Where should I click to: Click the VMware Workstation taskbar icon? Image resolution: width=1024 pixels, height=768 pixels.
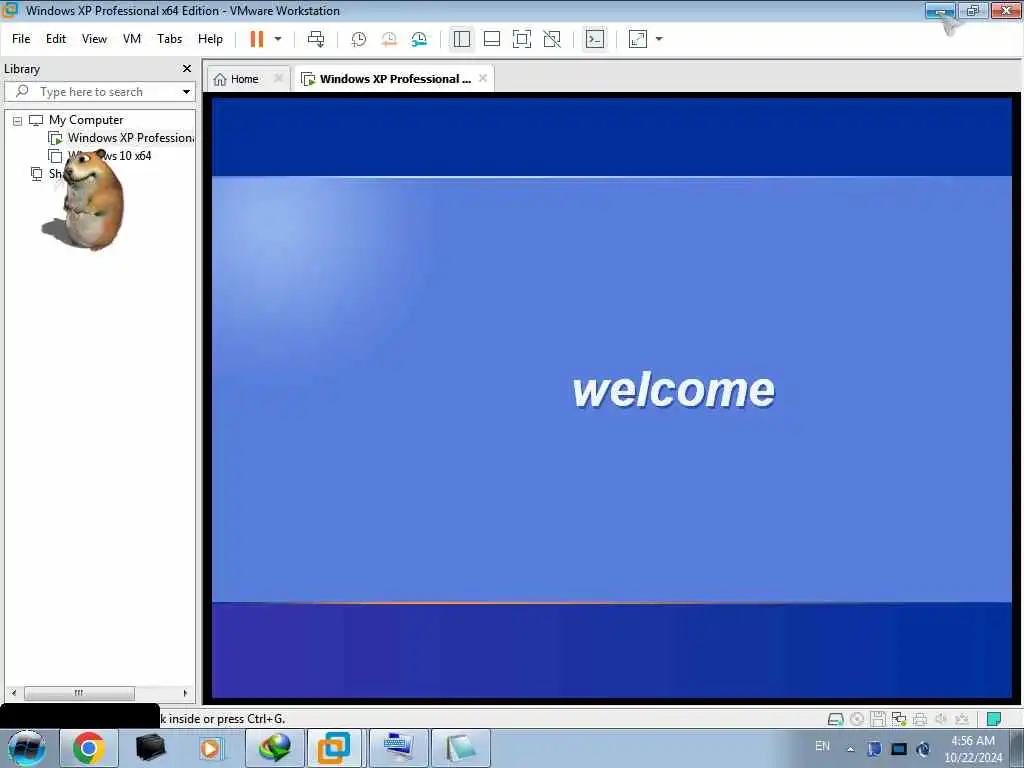[x=334, y=748]
